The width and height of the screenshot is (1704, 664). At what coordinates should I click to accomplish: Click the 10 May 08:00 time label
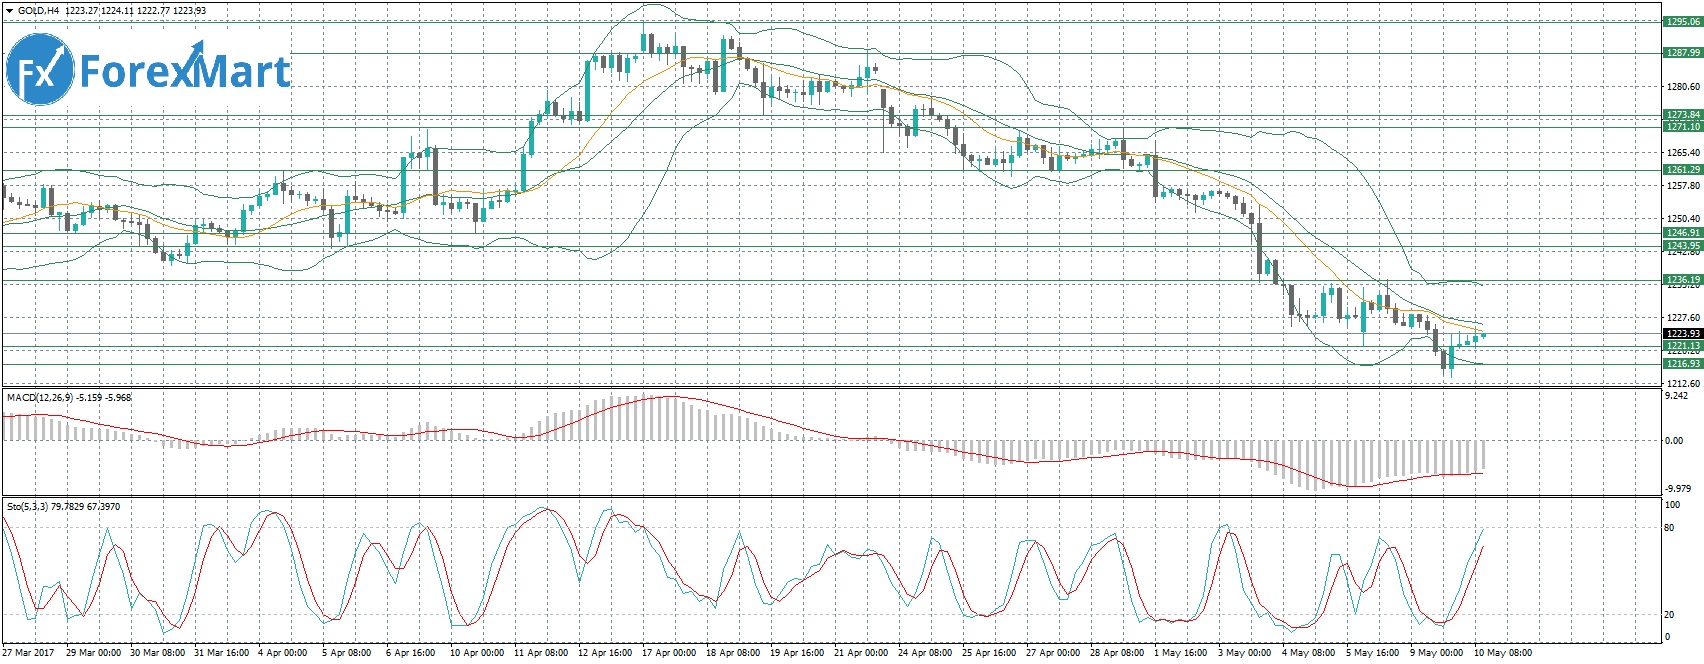pyautogui.click(x=1503, y=653)
